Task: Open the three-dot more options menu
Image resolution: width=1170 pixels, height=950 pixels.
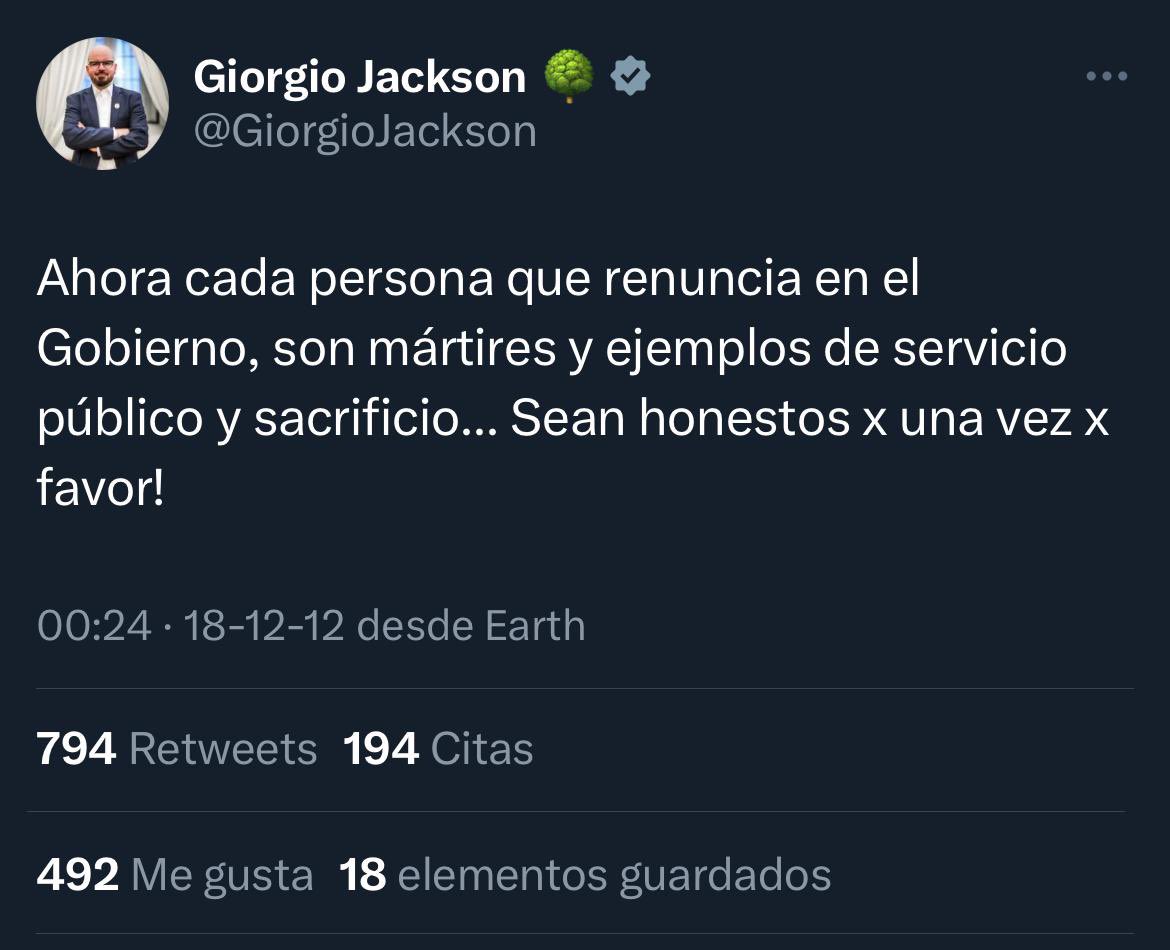Action: click(x=1107, y=76)
